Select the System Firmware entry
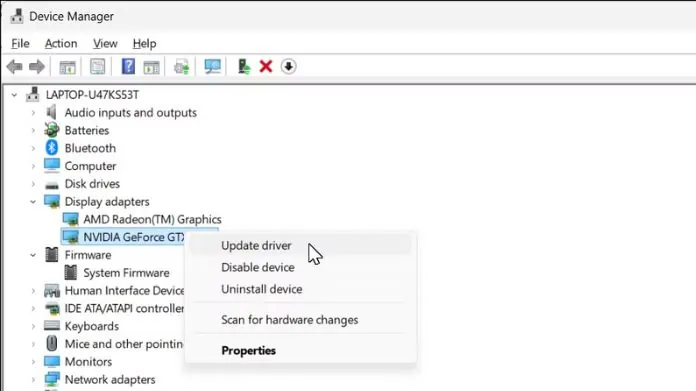The image size is (696, 391). pos(126,273)
